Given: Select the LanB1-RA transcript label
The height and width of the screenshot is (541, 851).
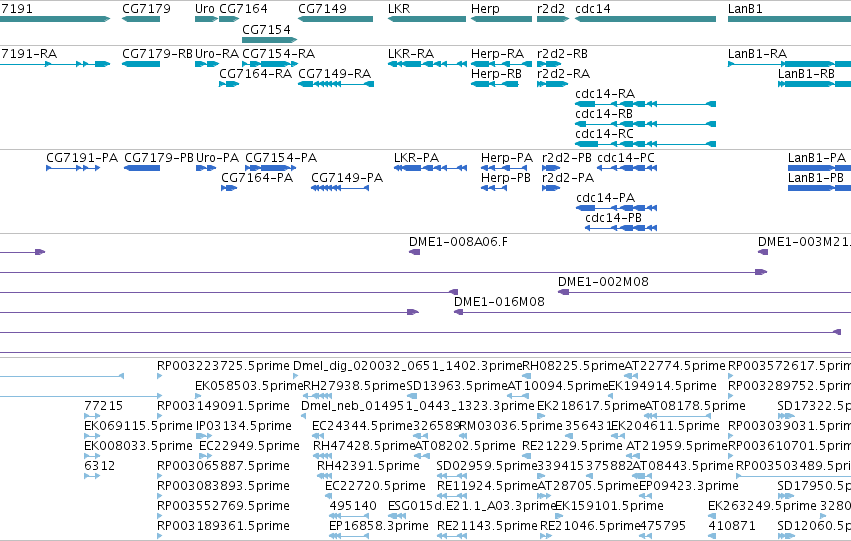Looking at the screenshot, I should click(x=757, y=54).
